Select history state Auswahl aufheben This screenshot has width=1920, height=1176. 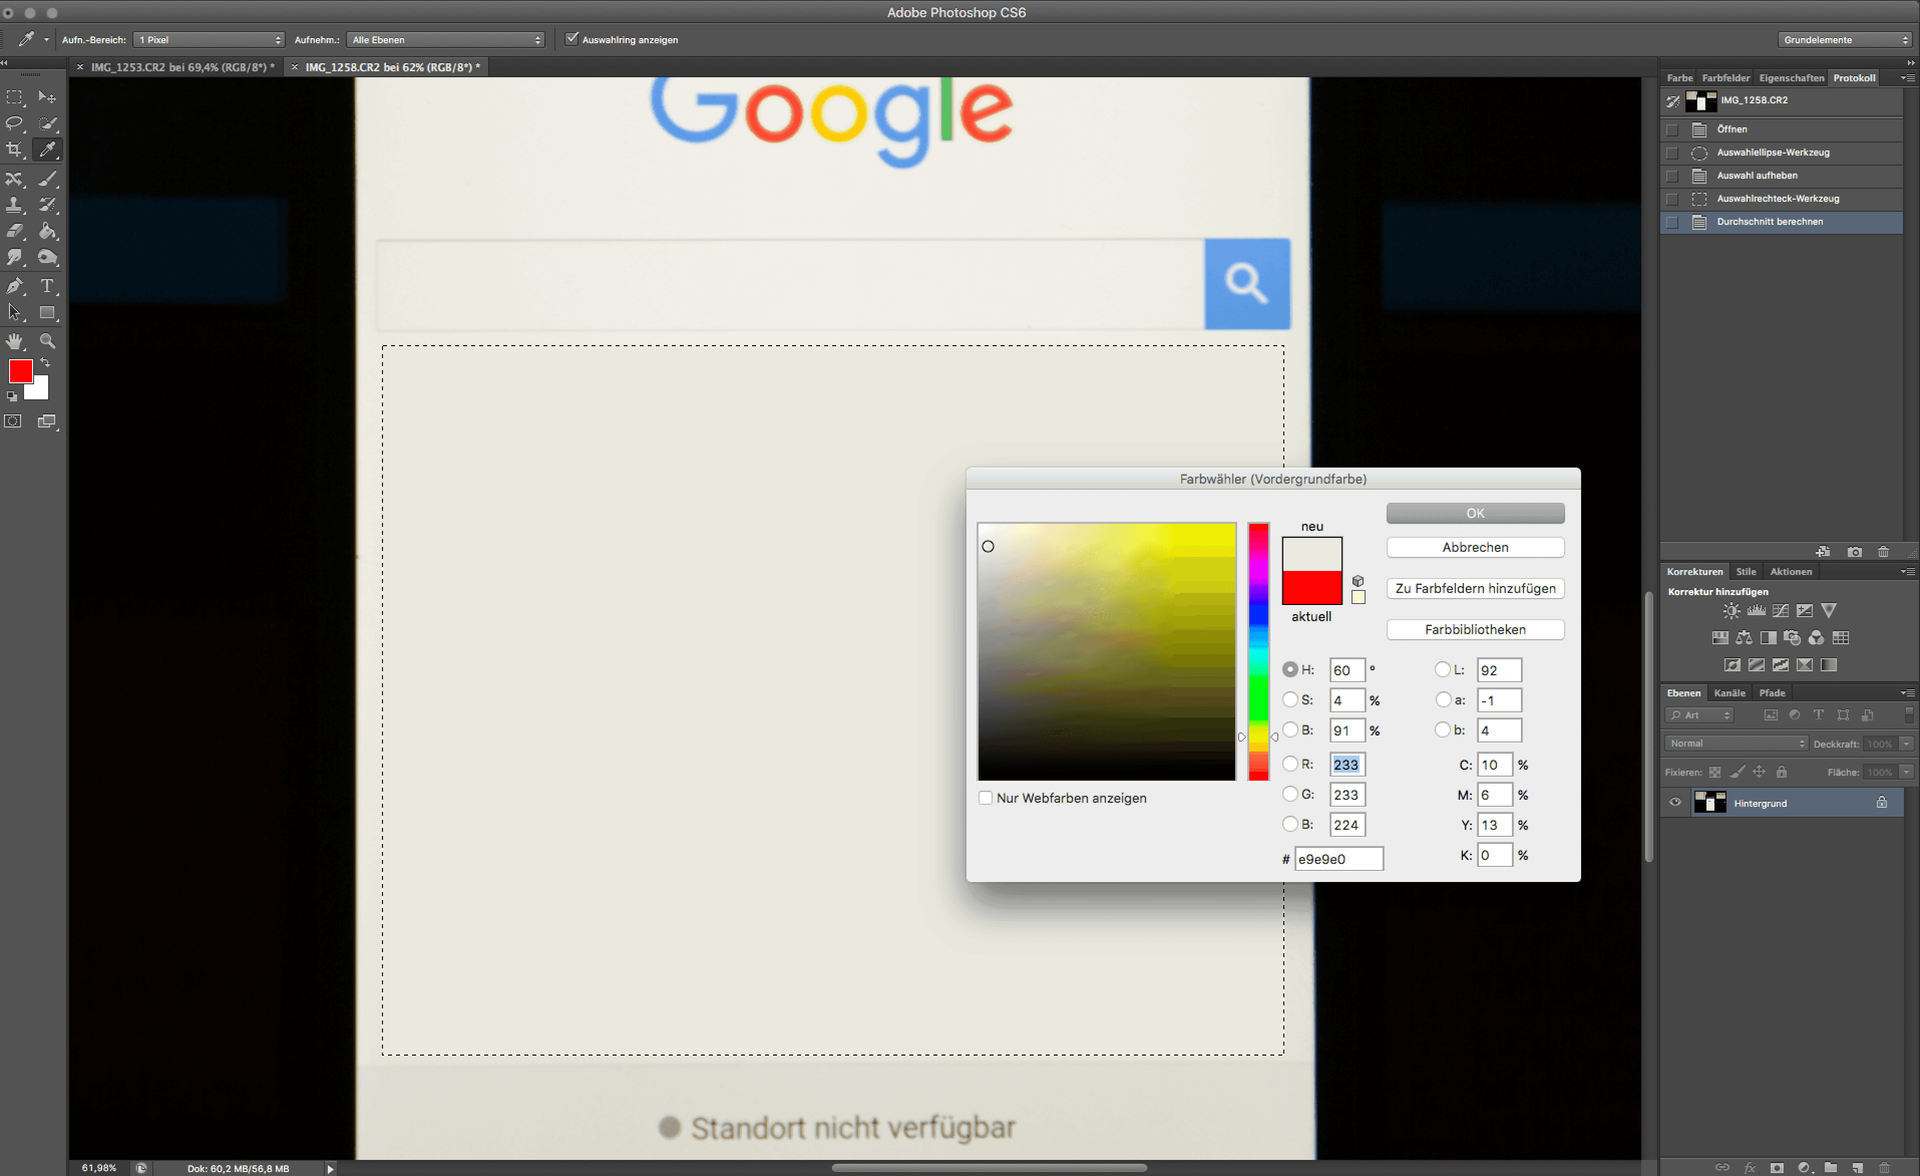click(1782, 175)
